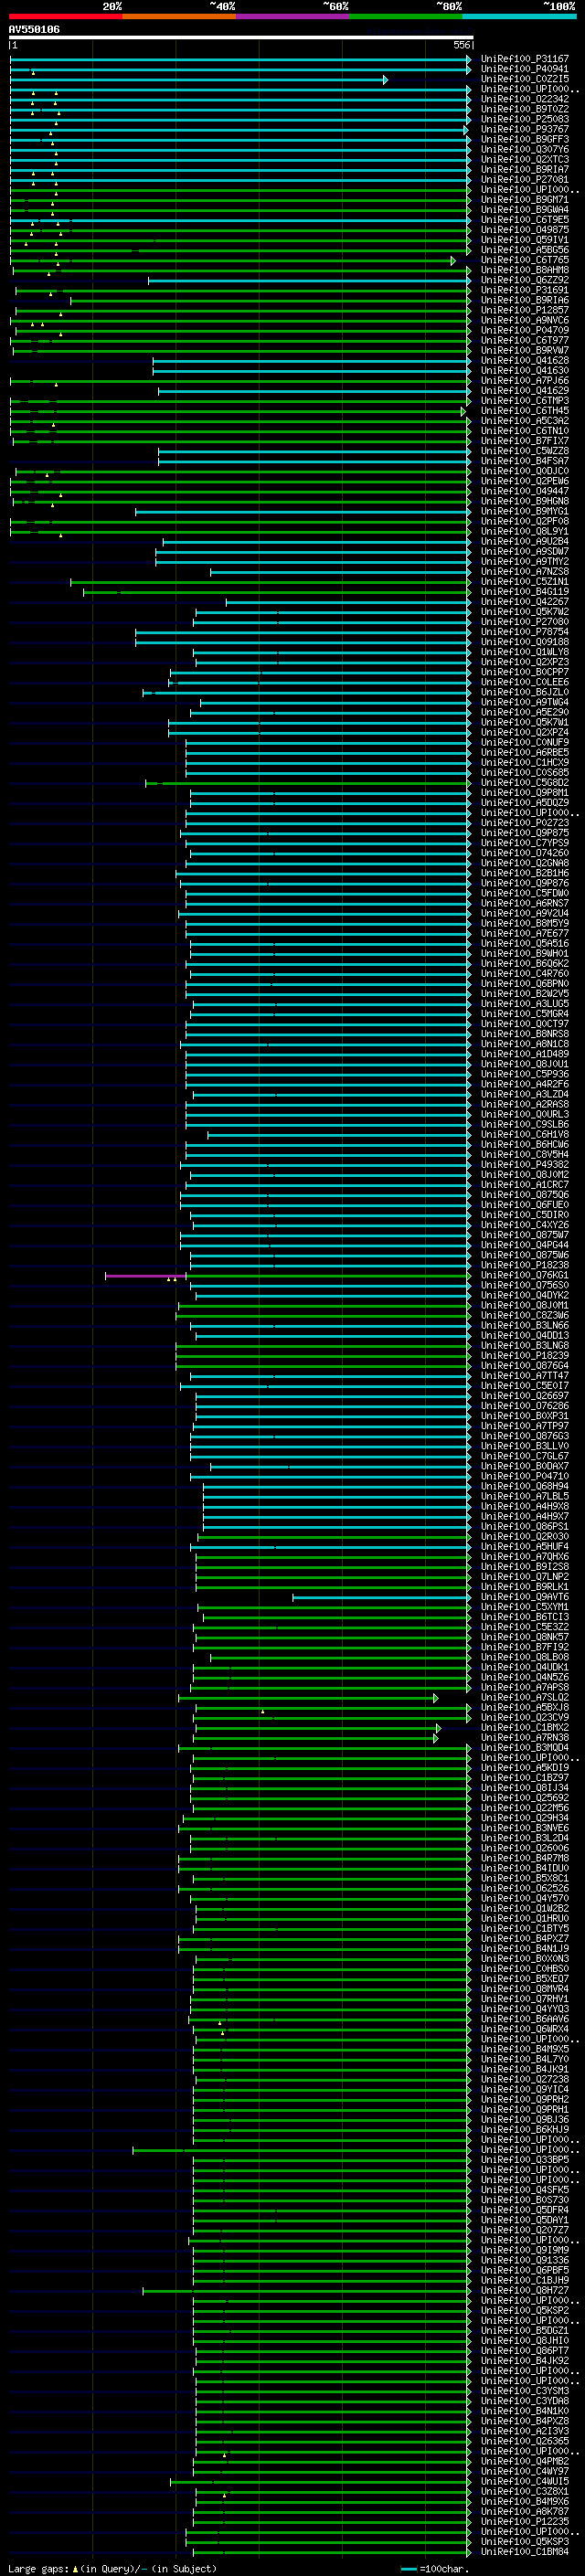Click the short cyan bar for UniRef100_Q9AVT6
Image resolution: width=585 pixels, height=2576 pixels.
click(381, 1597)
